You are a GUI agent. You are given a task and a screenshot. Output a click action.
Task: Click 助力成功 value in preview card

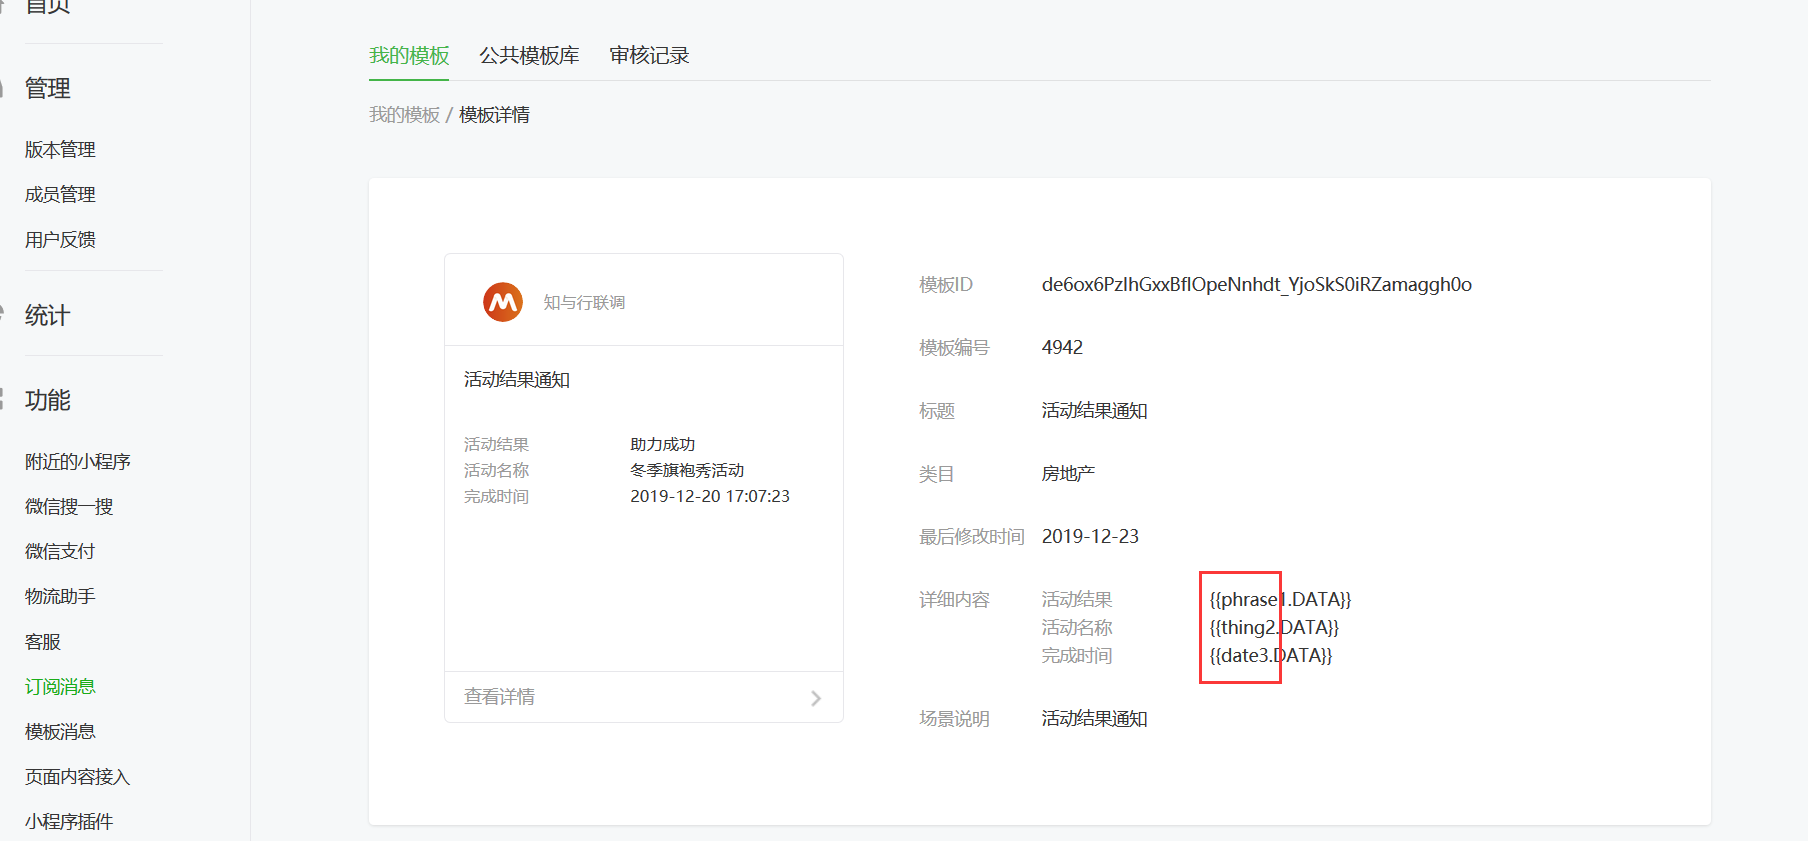pos(662,444)
